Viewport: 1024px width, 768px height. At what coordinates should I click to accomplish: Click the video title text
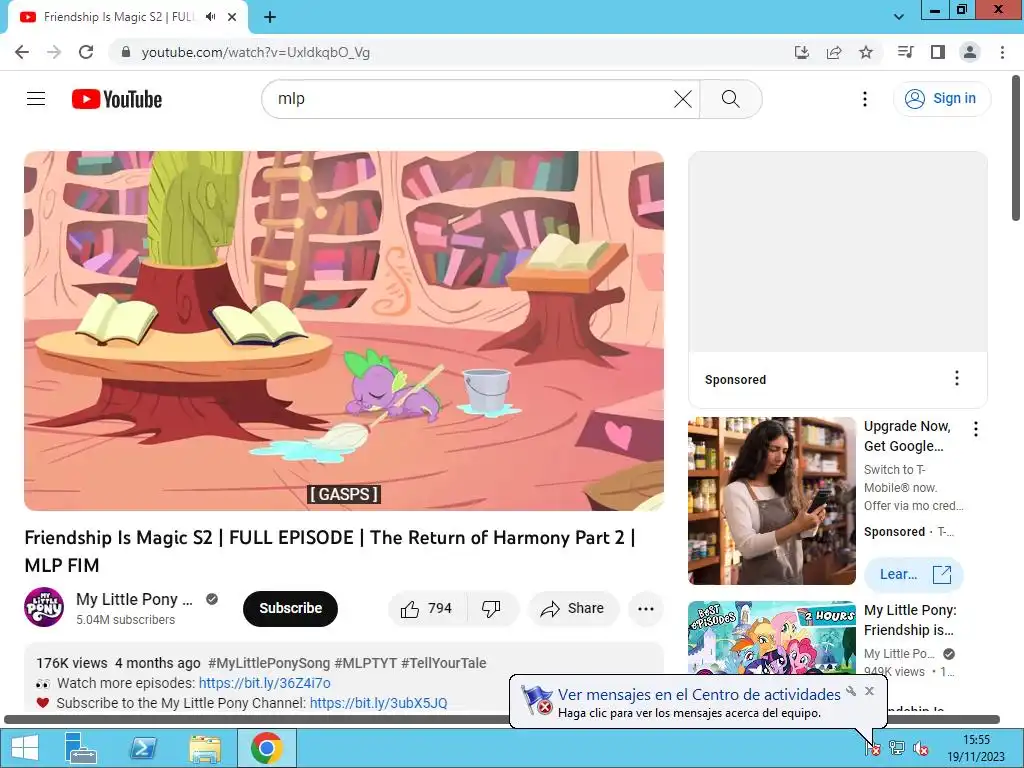click(x=330, y=551)
